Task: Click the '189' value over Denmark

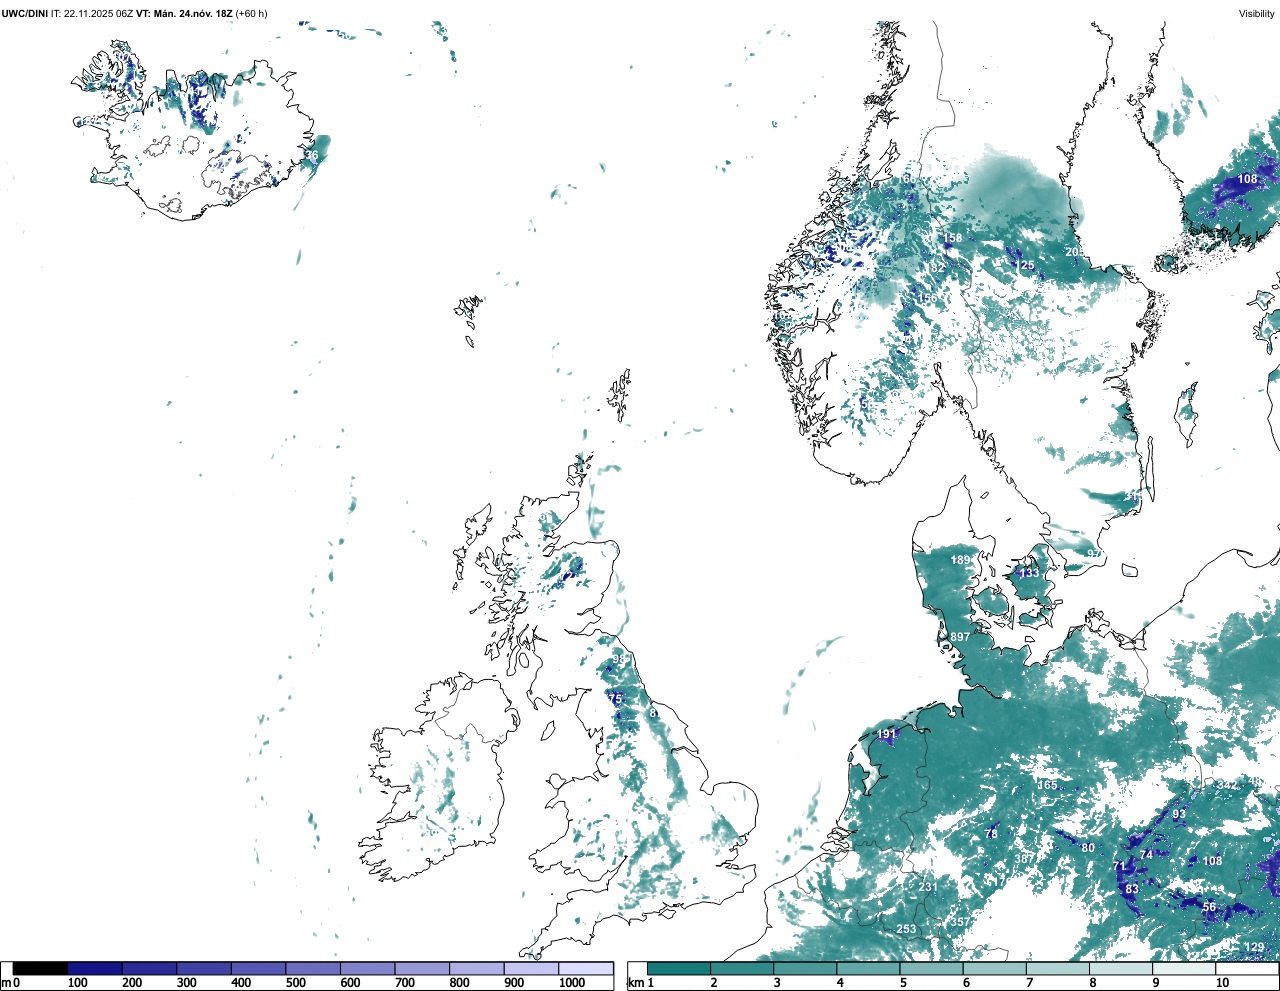Action: pyautogui.click(x=960, y=560)
